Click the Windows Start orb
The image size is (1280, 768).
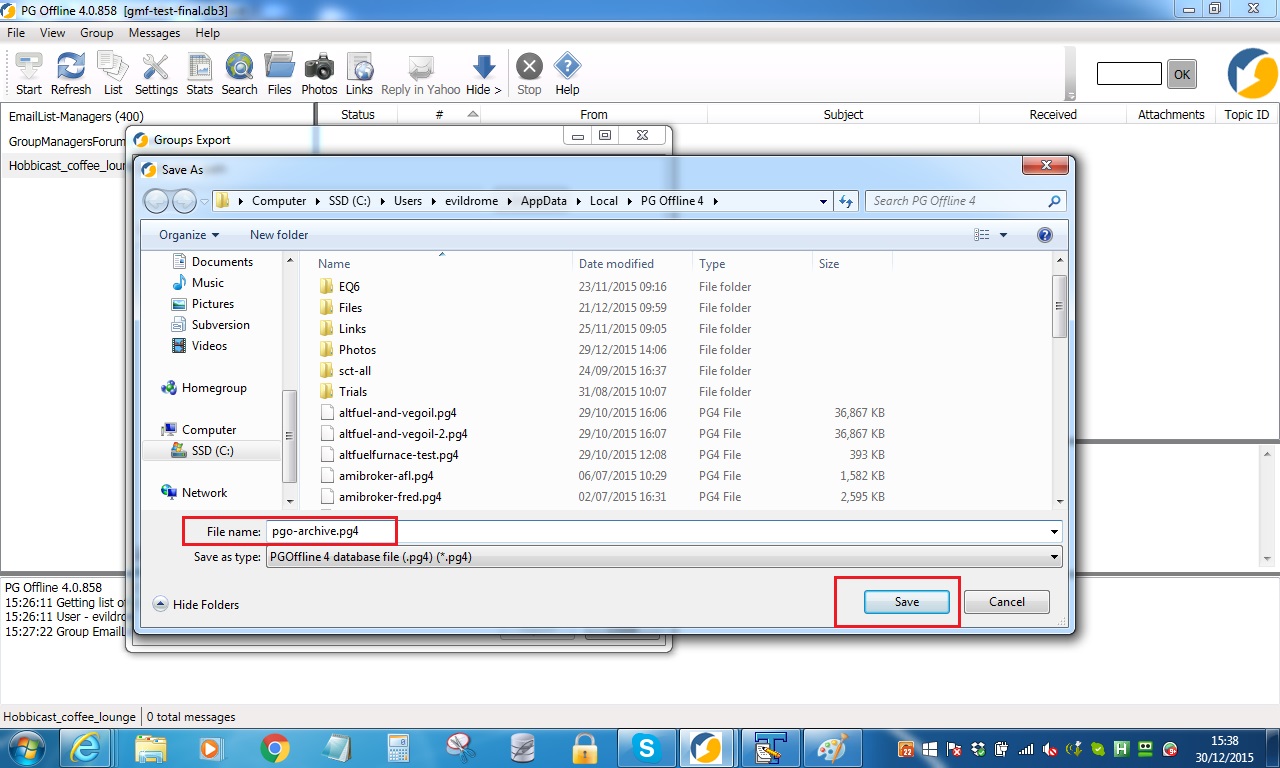click(27, 748)
